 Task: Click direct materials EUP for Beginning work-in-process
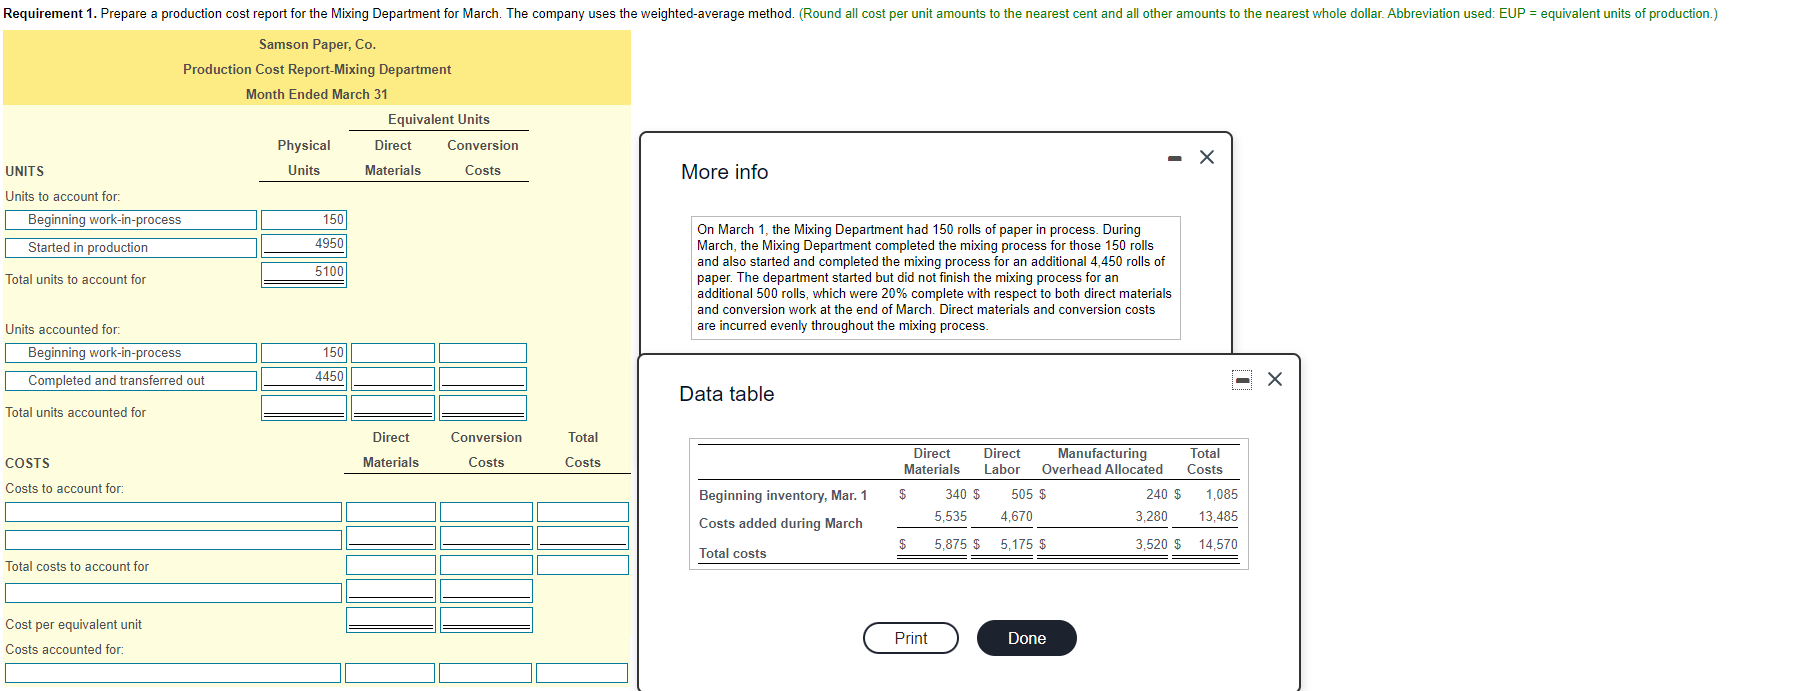tap(393, 353)
